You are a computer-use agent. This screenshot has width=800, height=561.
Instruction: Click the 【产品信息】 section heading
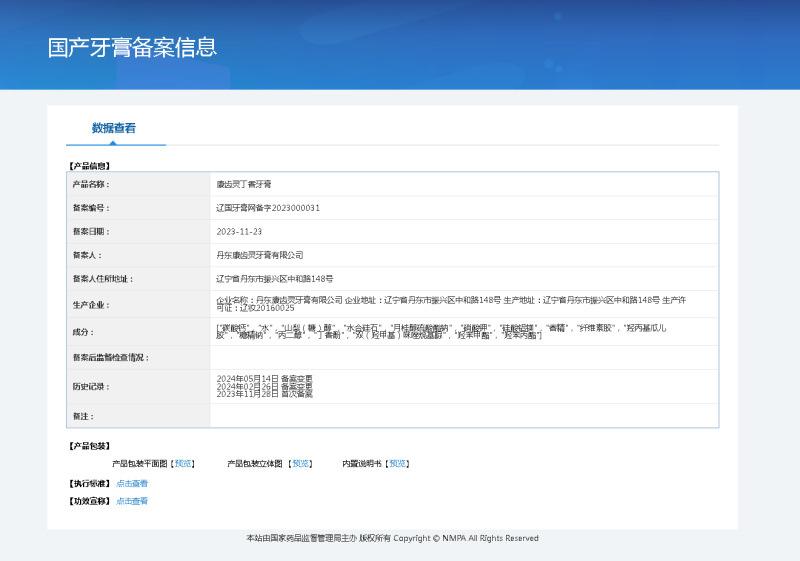tap(89, 165)
